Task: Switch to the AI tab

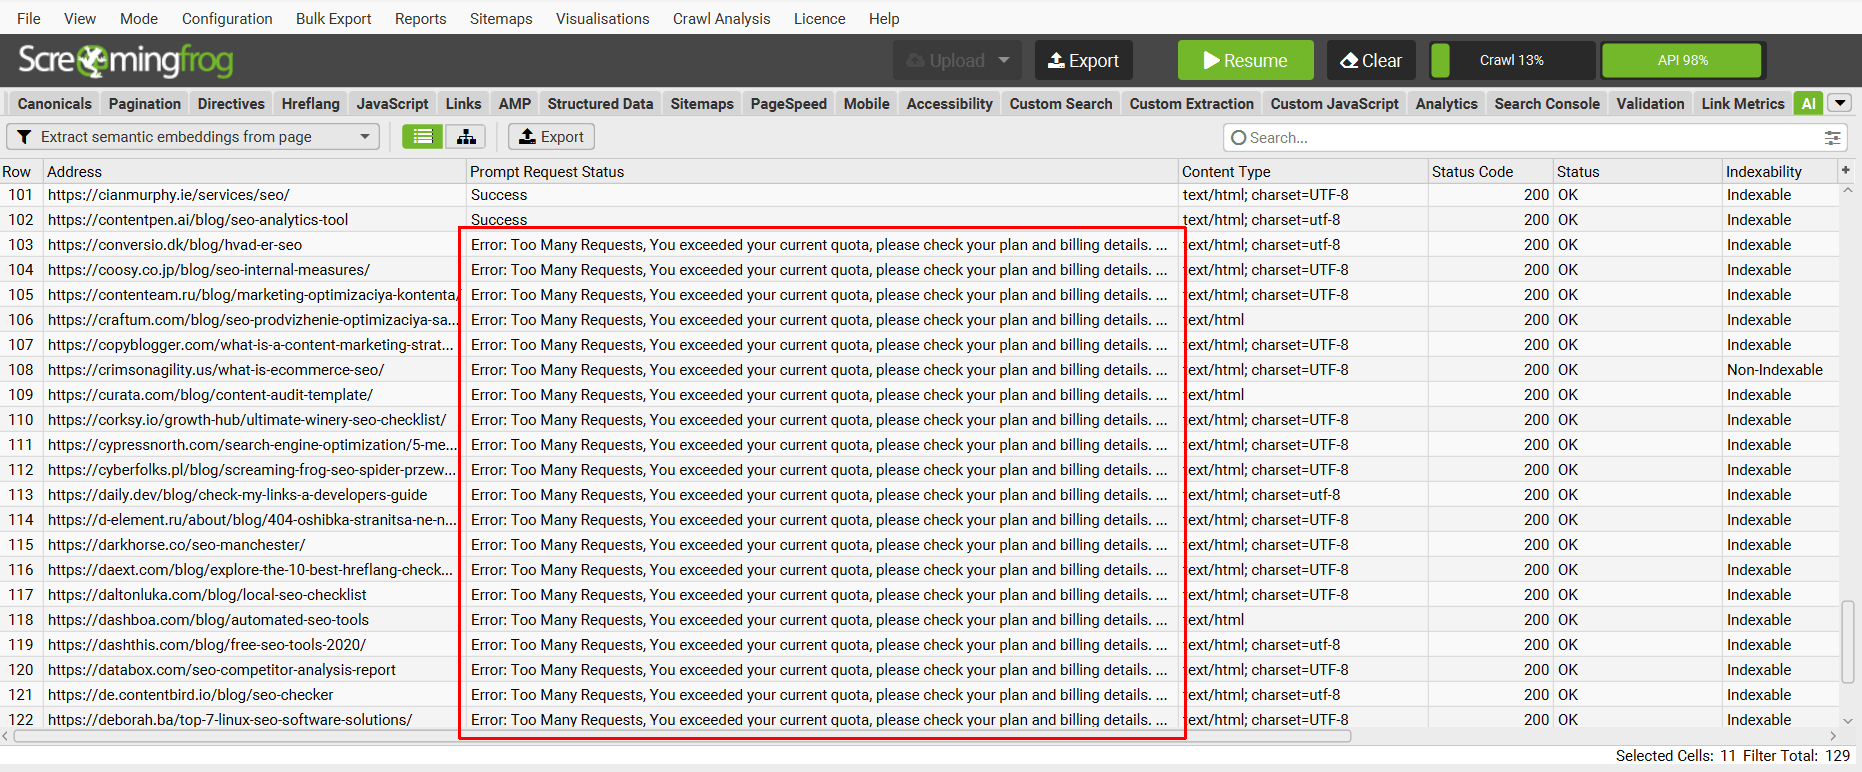Action: pyautogui.click(x=1808, y=103)
